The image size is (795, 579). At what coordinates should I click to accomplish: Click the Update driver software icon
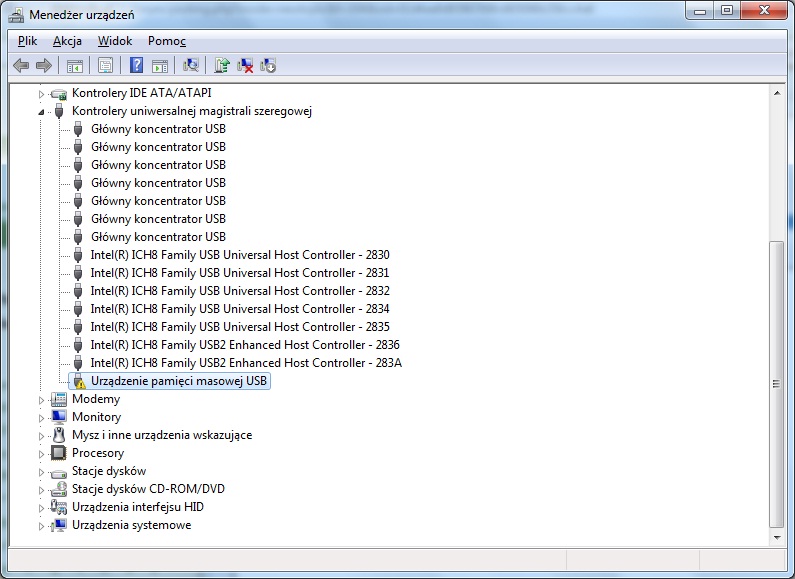(x=222, y=65)
